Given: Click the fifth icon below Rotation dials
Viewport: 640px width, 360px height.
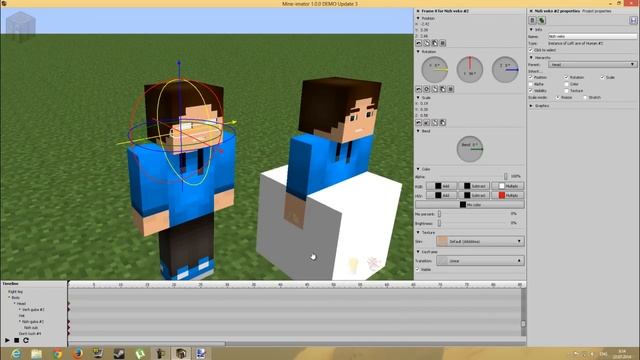Looking at the screenshot, I should coord(451,89).
